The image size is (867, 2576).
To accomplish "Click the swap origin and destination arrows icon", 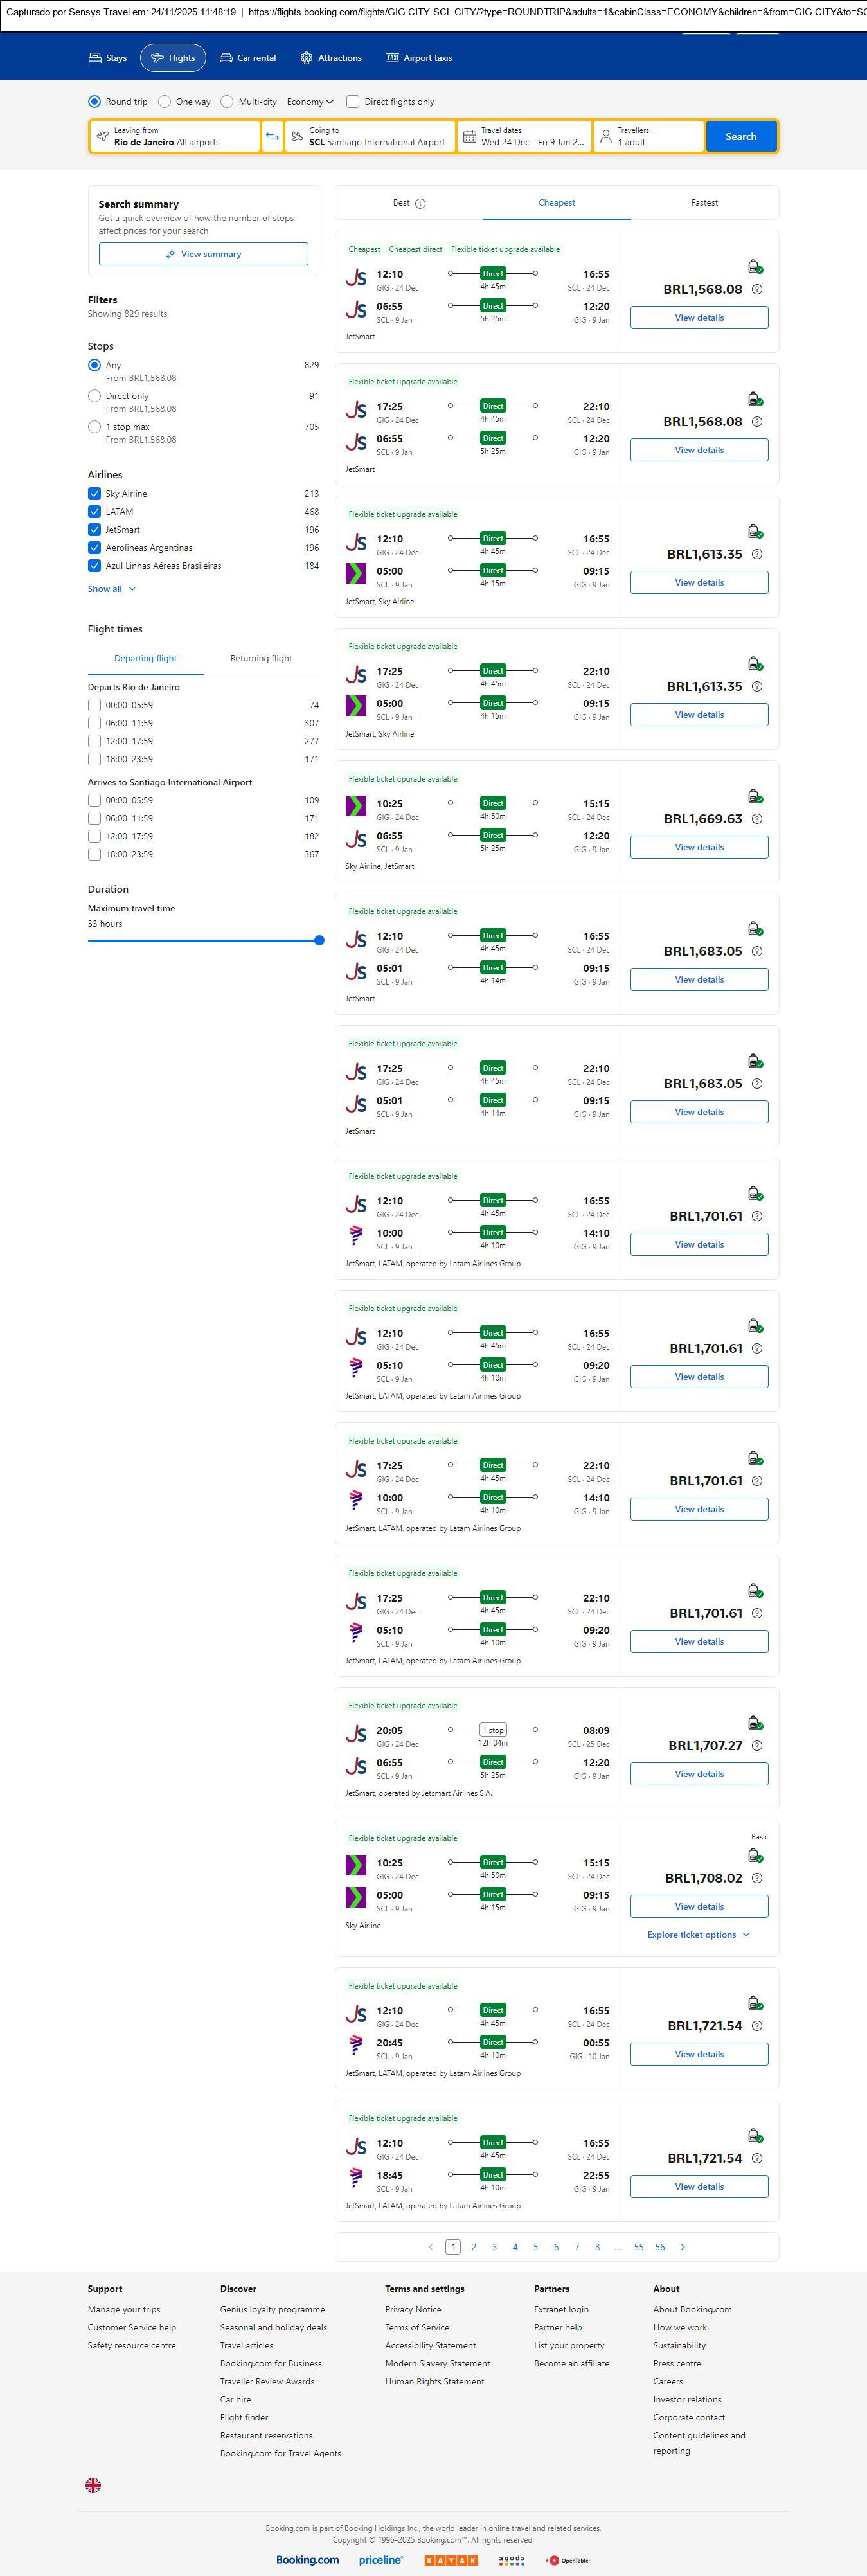I will pos(272,137).
